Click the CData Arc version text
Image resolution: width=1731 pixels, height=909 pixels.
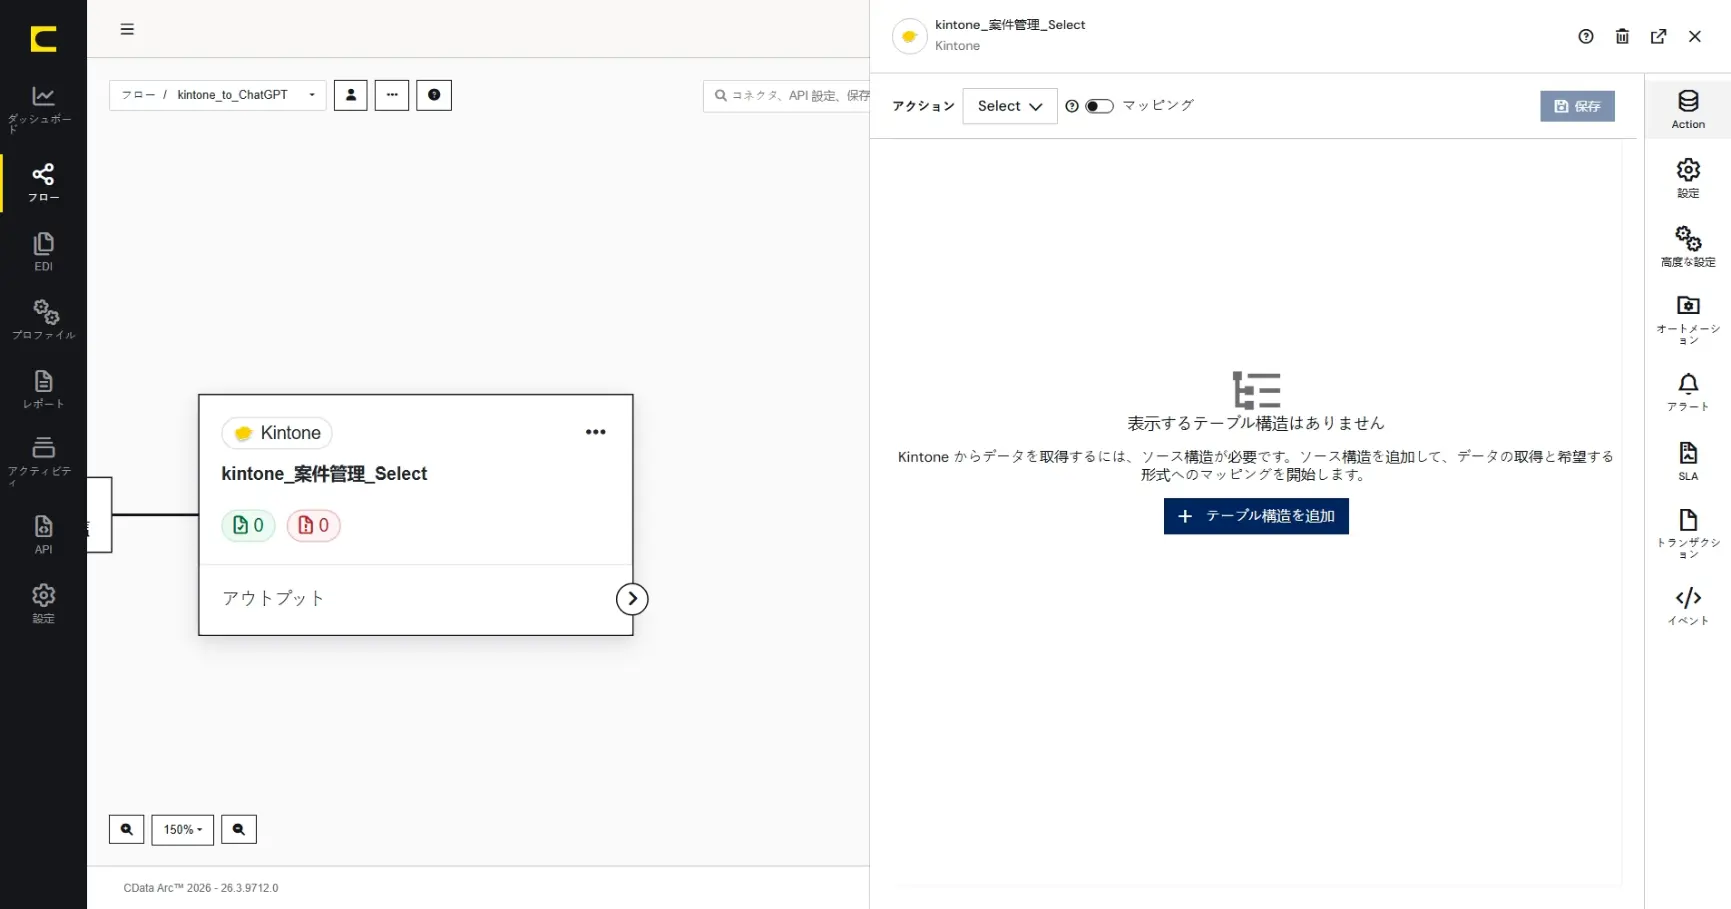coord(201,888)
